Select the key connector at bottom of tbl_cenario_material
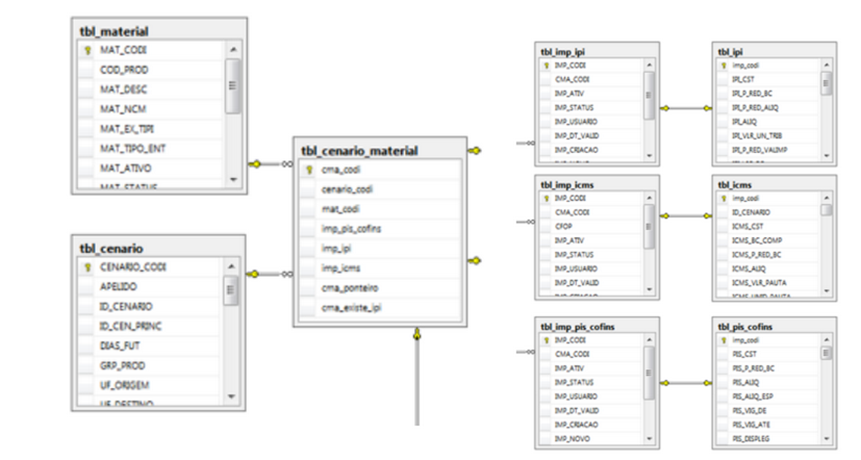The image size is (861, 460). click(x=417, y=333)
